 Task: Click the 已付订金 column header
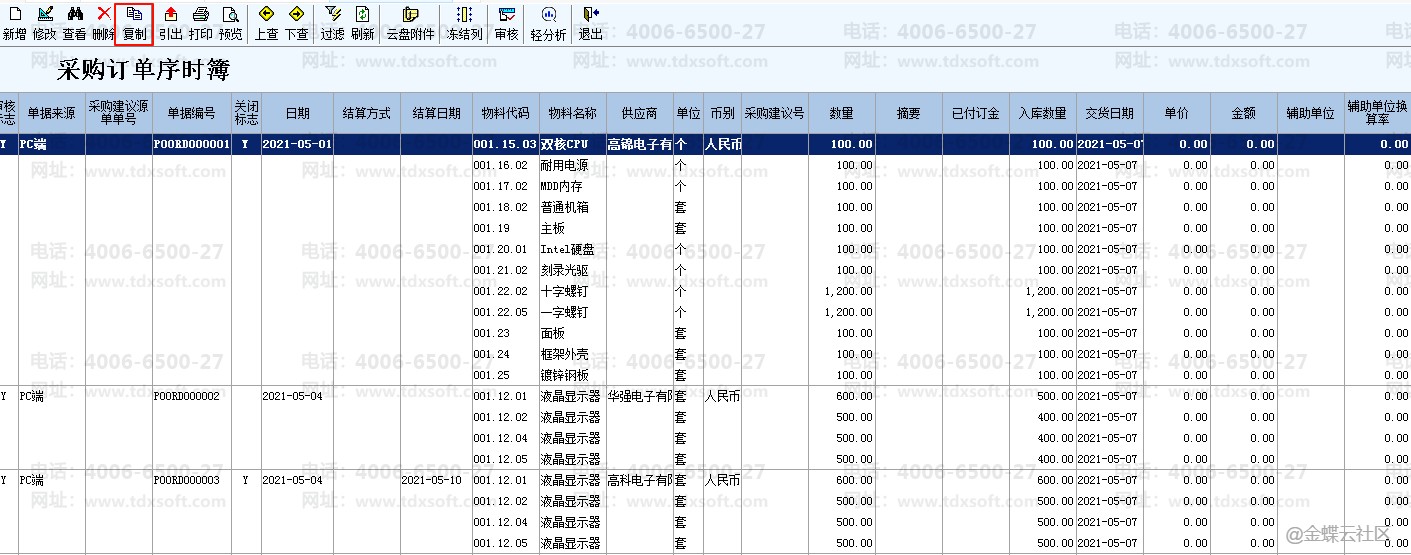976,113
